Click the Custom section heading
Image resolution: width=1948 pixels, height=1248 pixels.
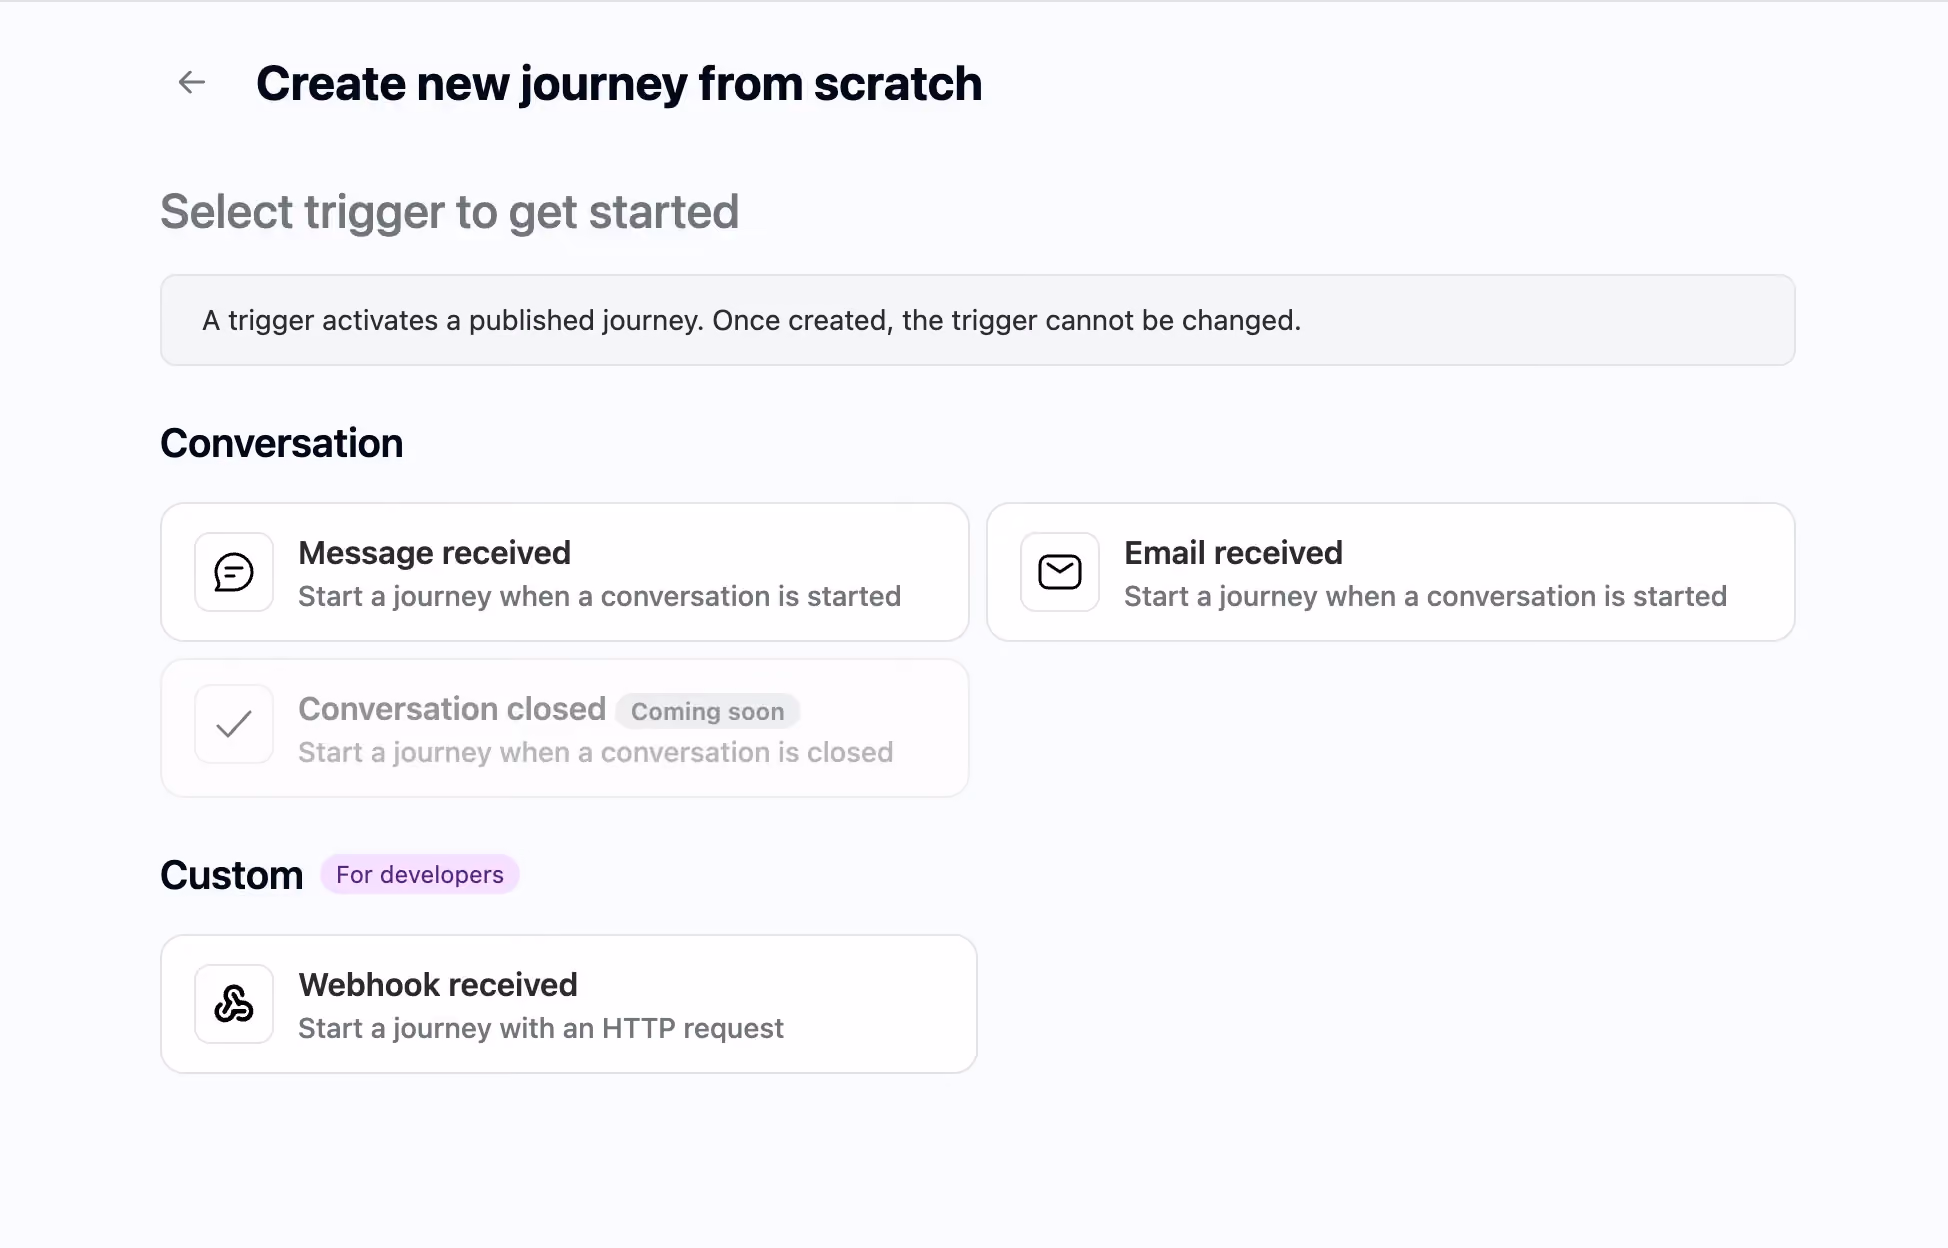tap(232, 875)
